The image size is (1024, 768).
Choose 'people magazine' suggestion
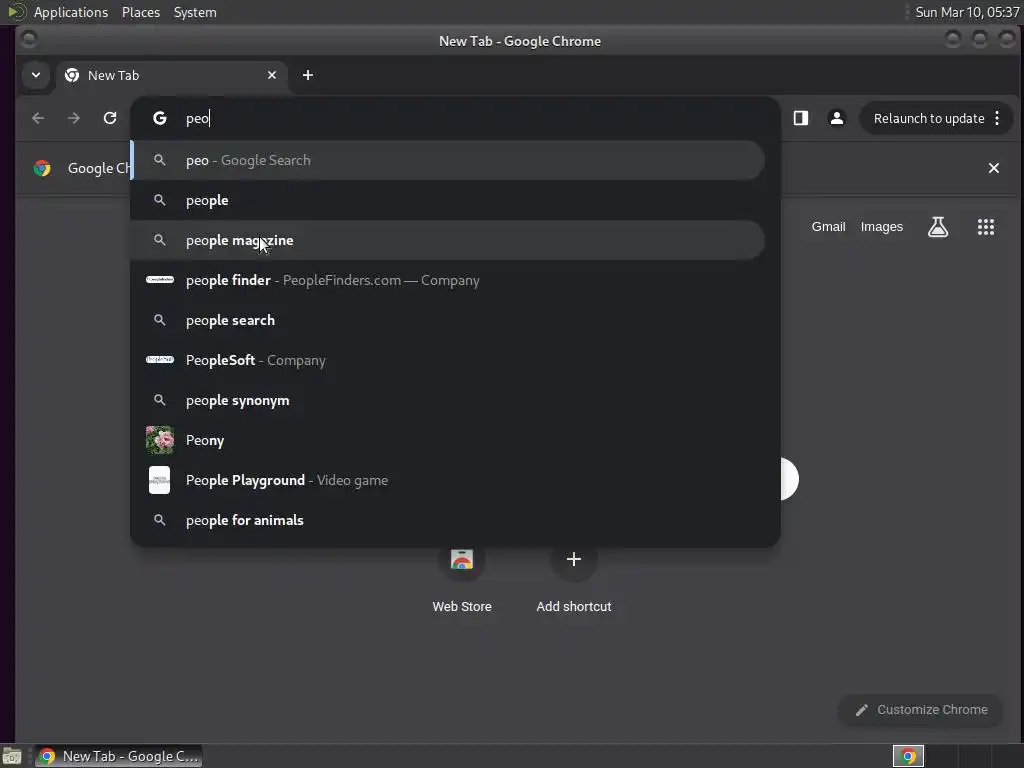(447, 240)
